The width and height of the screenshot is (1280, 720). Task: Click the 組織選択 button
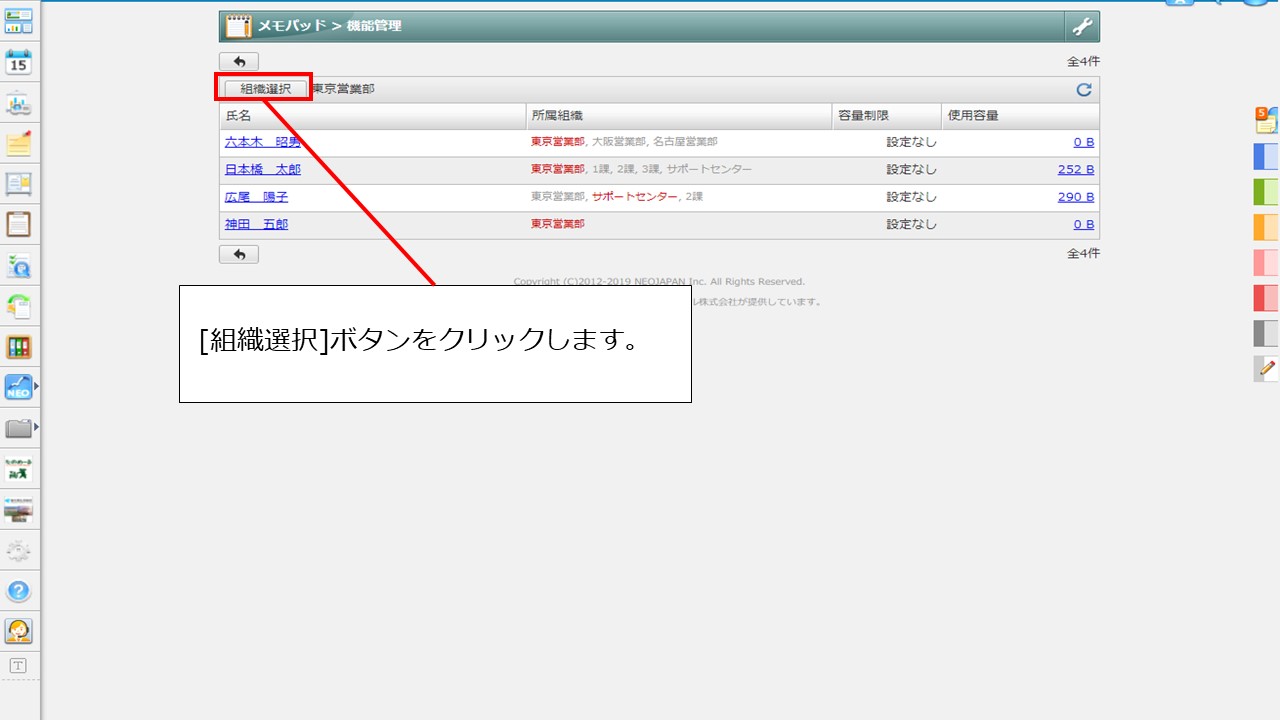[265, 89]
